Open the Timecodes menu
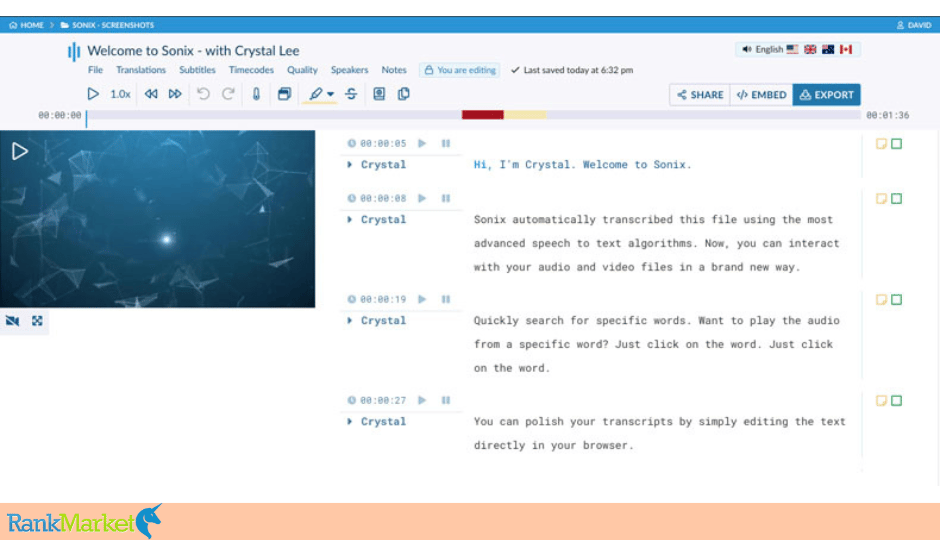The image size is (940, 540). pos(251,70)
